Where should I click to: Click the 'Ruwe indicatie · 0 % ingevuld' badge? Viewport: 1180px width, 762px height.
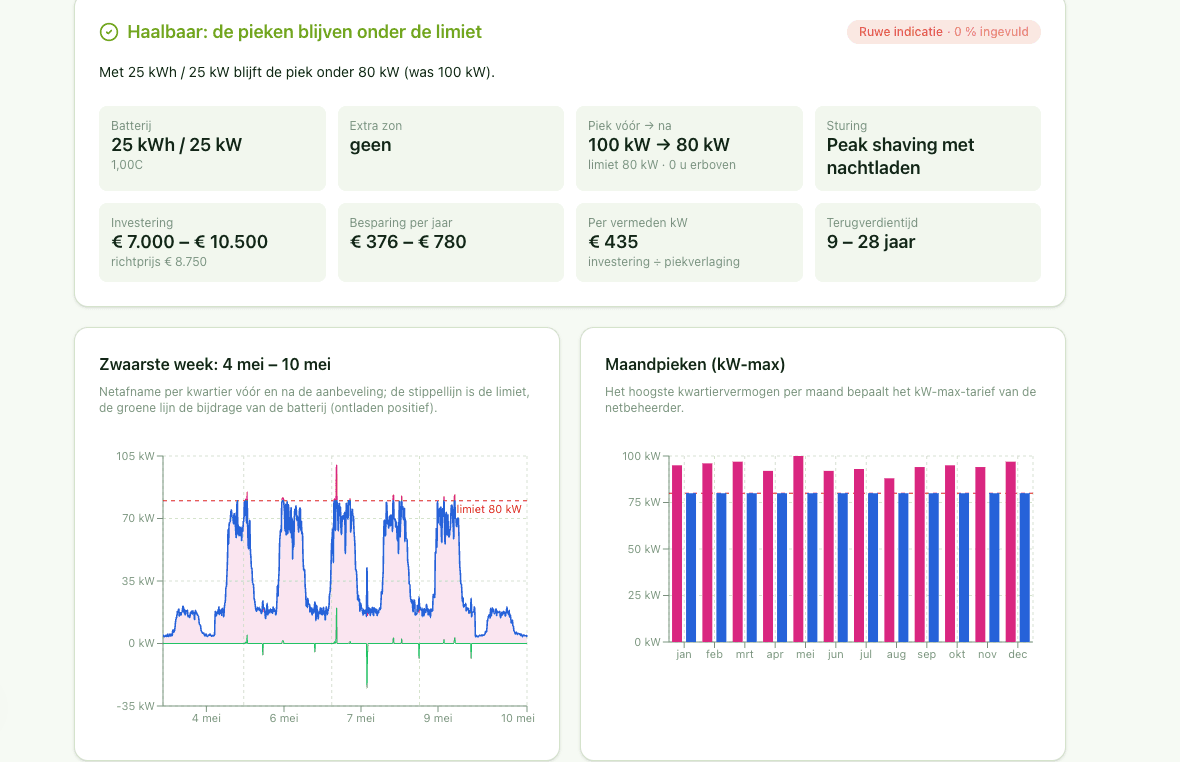[x=944, y=32]
